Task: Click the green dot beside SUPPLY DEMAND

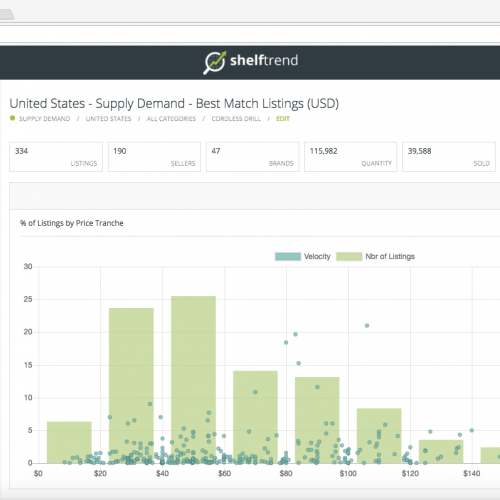Action: click(x=12, y=118)
